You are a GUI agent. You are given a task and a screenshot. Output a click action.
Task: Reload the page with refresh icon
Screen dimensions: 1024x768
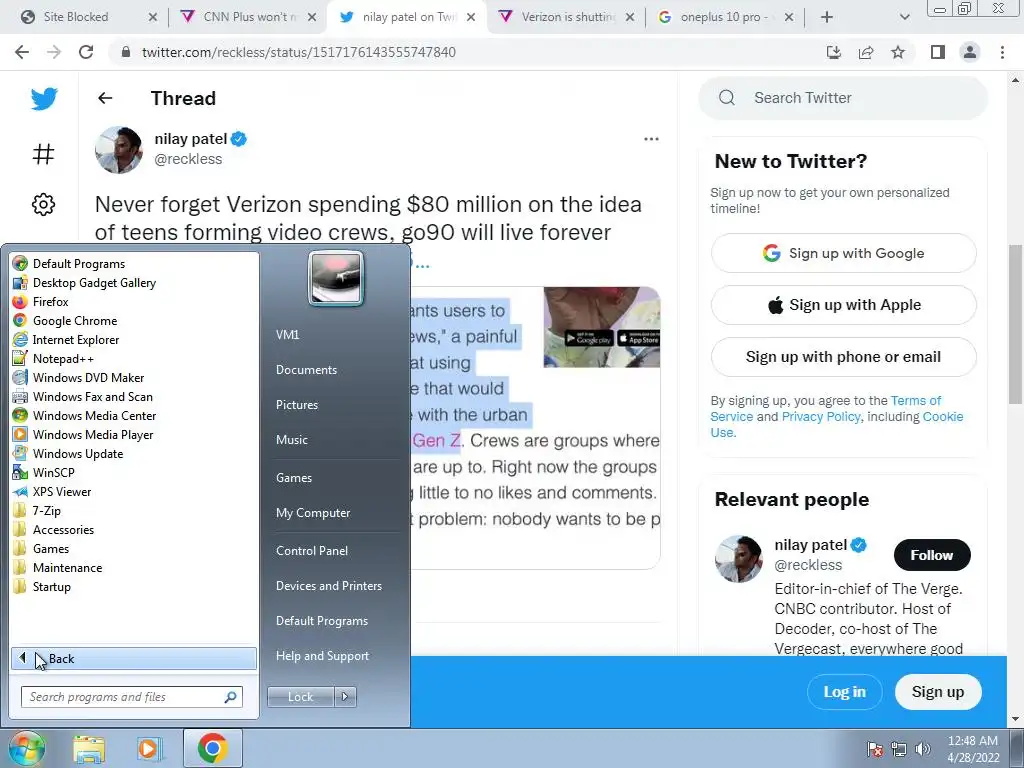(86, 52)
